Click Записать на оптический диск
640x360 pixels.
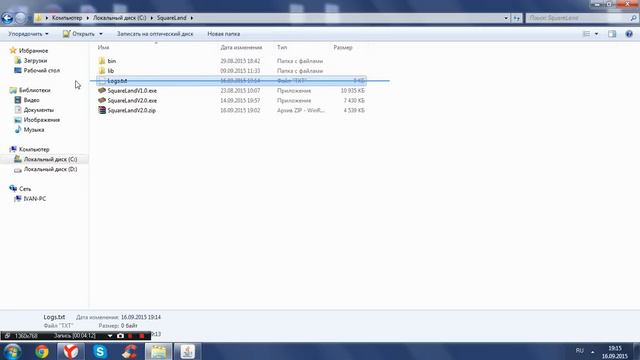155,34
